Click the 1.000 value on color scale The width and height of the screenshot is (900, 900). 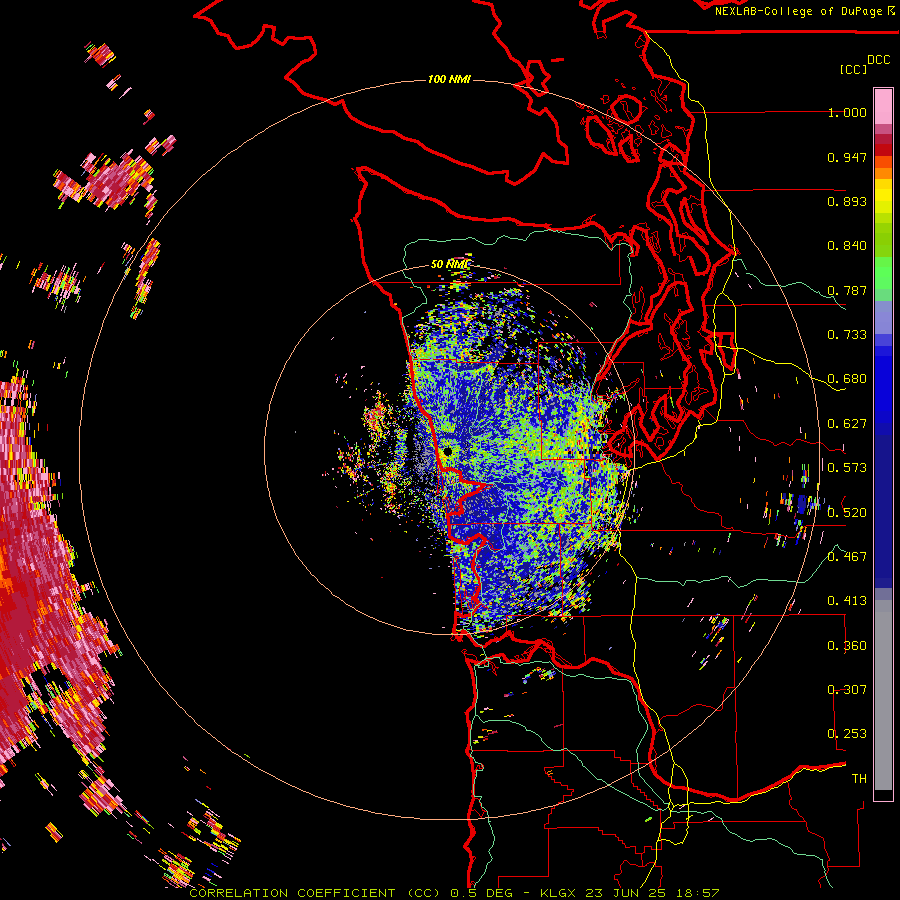[x=847, y=112]
